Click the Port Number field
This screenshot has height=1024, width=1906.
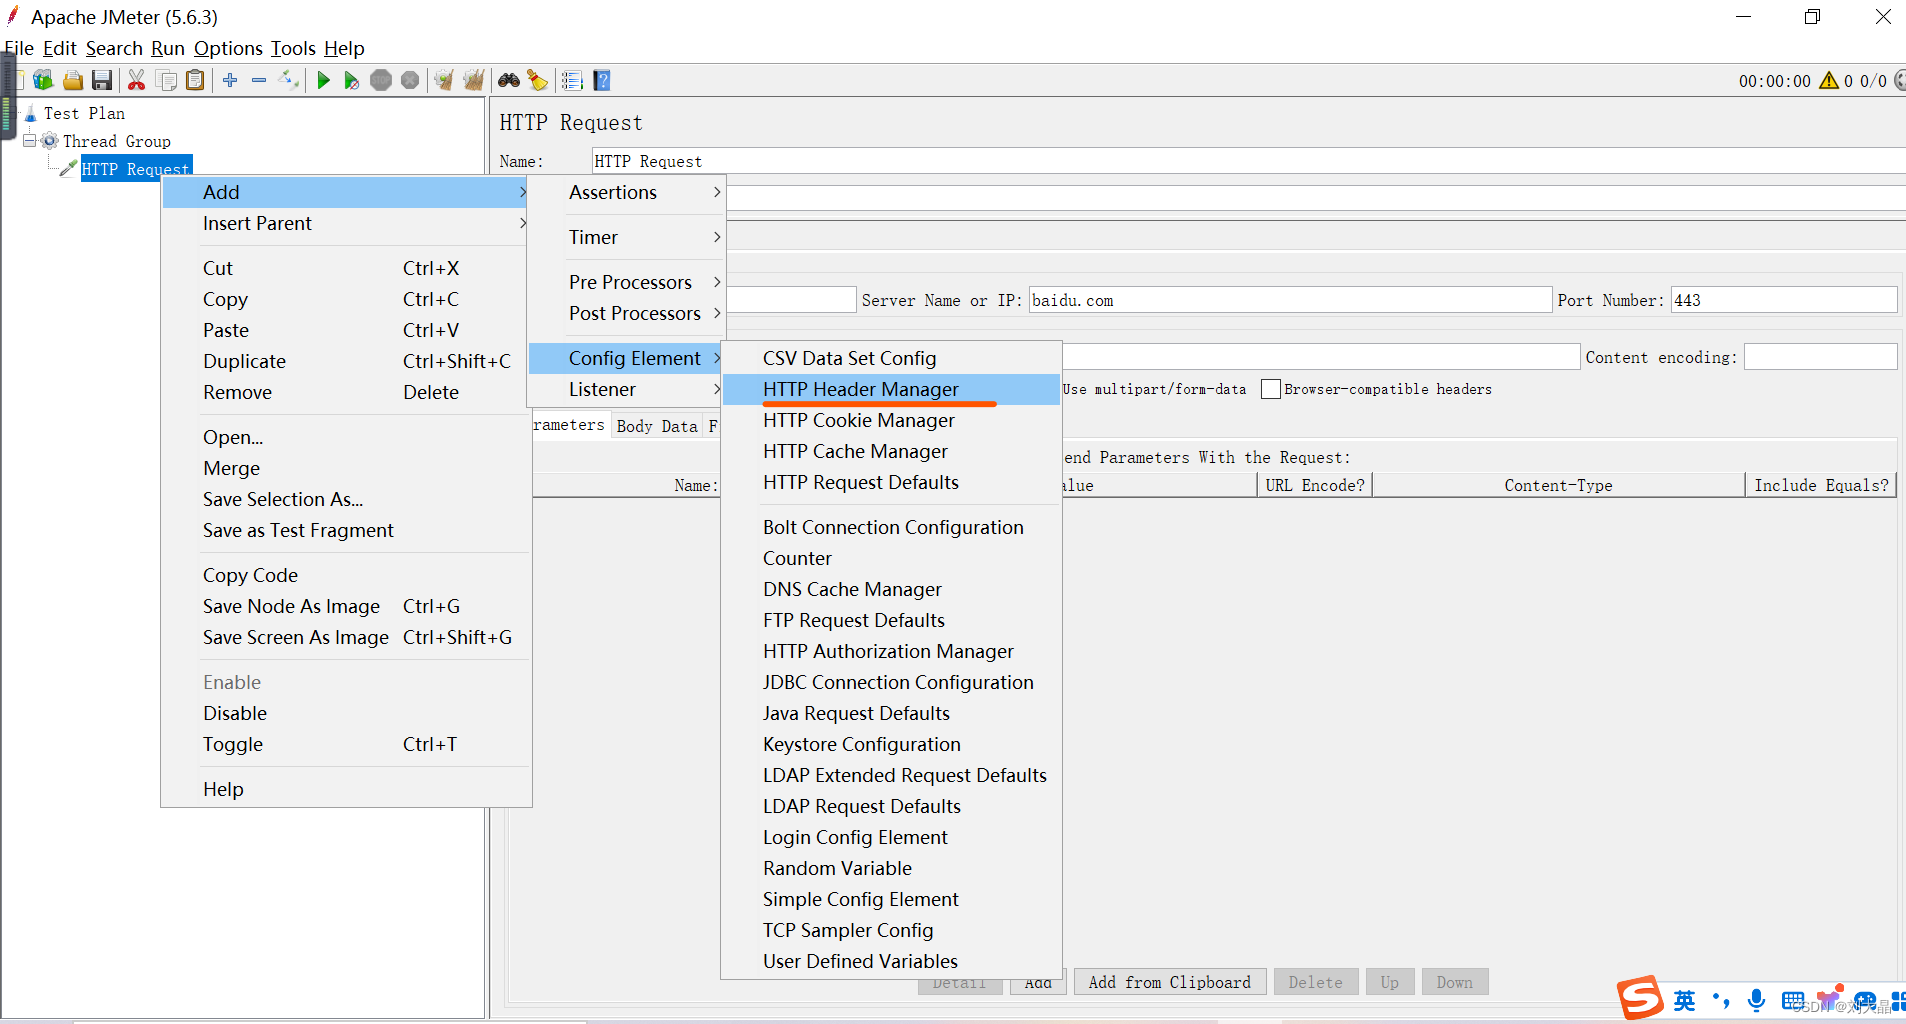(x=1784, y=300)
